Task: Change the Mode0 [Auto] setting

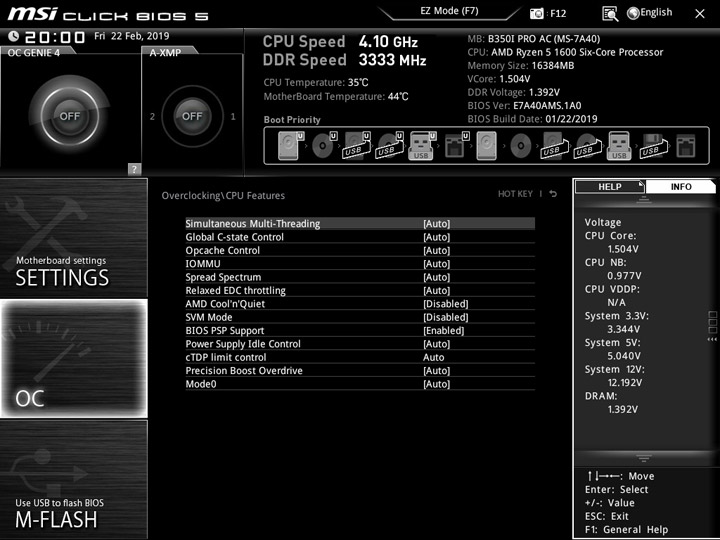Action: 436,384
